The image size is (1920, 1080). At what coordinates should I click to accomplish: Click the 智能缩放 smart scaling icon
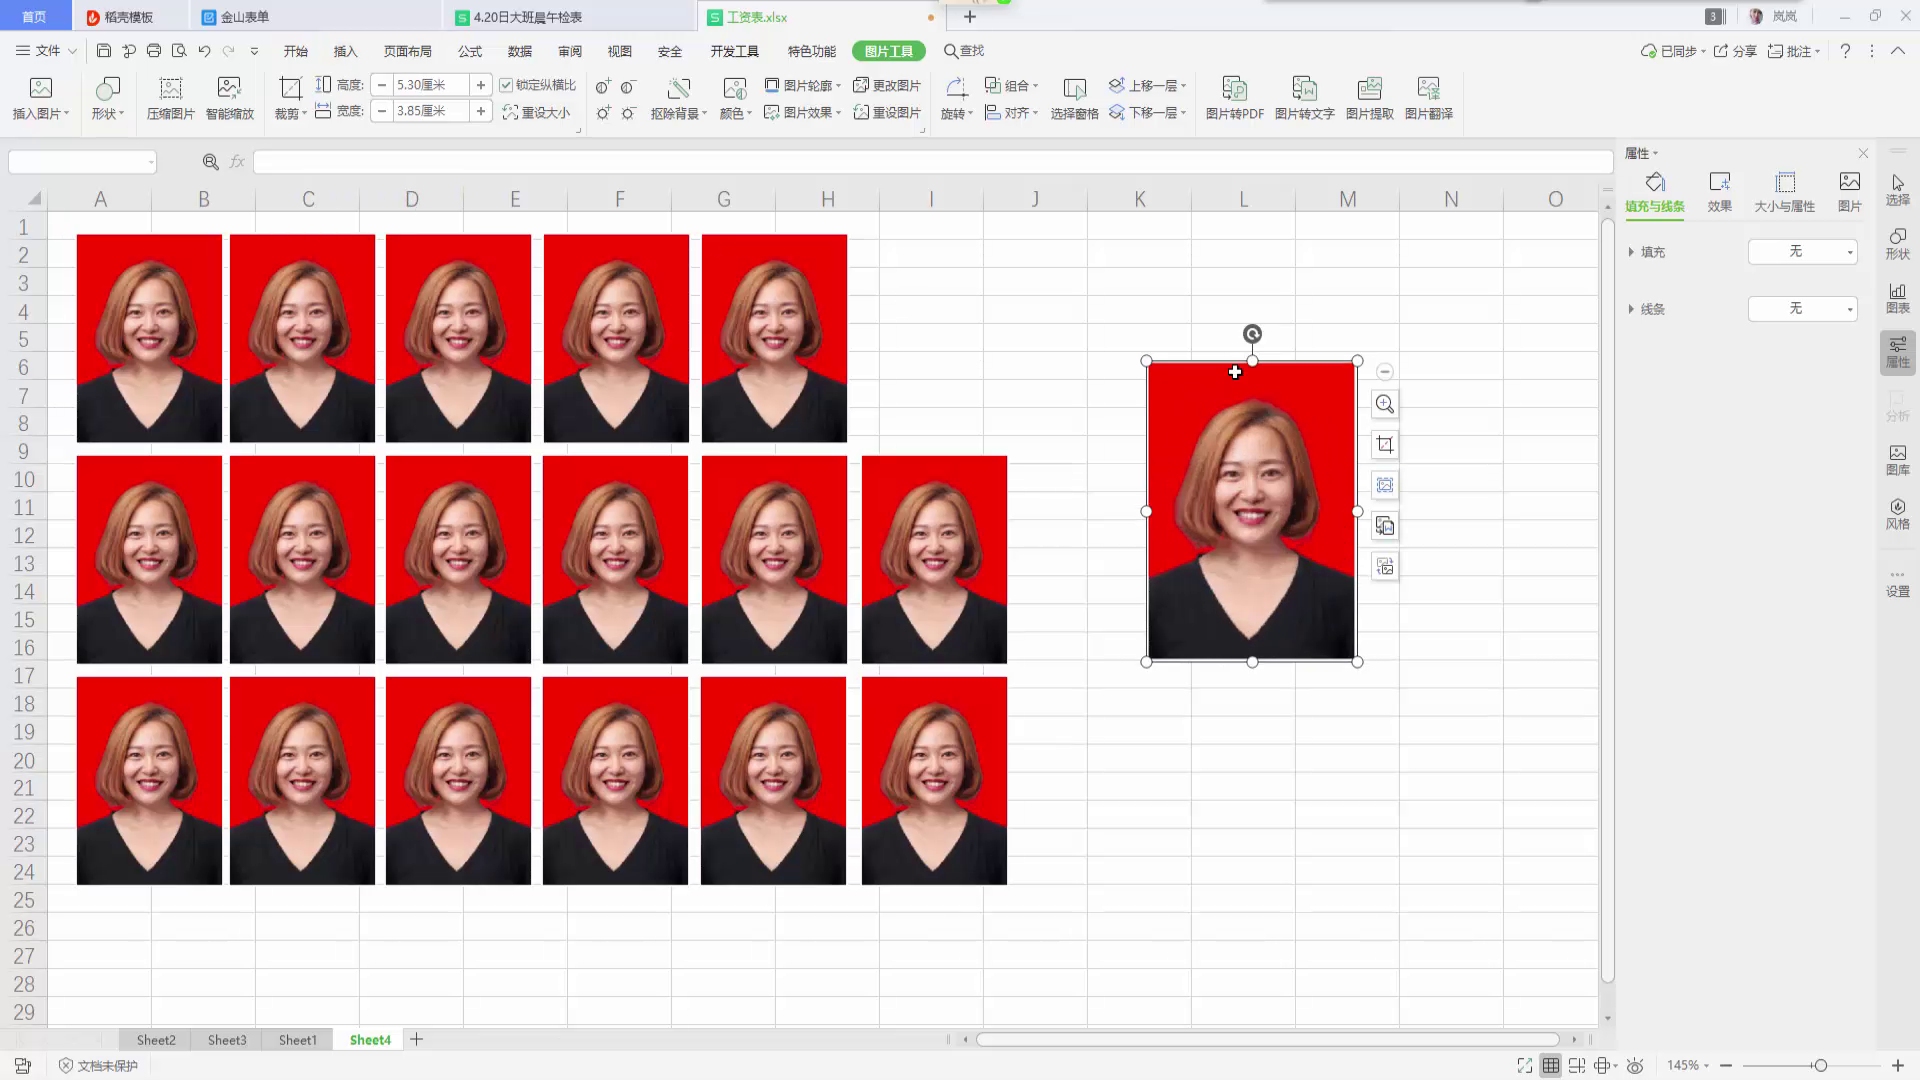[229, 89]
